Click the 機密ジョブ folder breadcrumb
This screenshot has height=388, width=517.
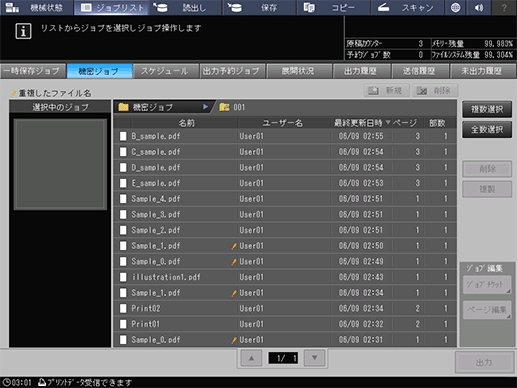163,107
